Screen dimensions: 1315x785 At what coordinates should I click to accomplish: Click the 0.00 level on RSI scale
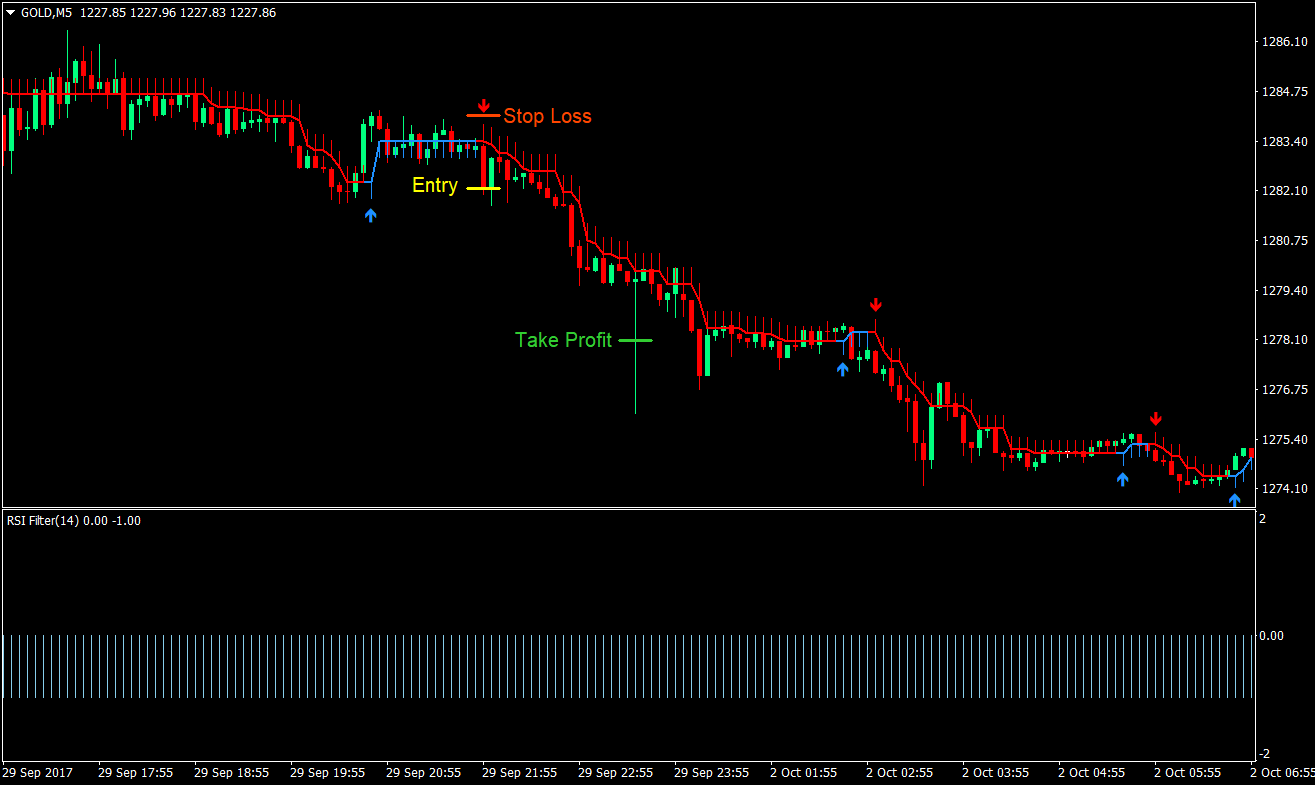coord(1271,634)
